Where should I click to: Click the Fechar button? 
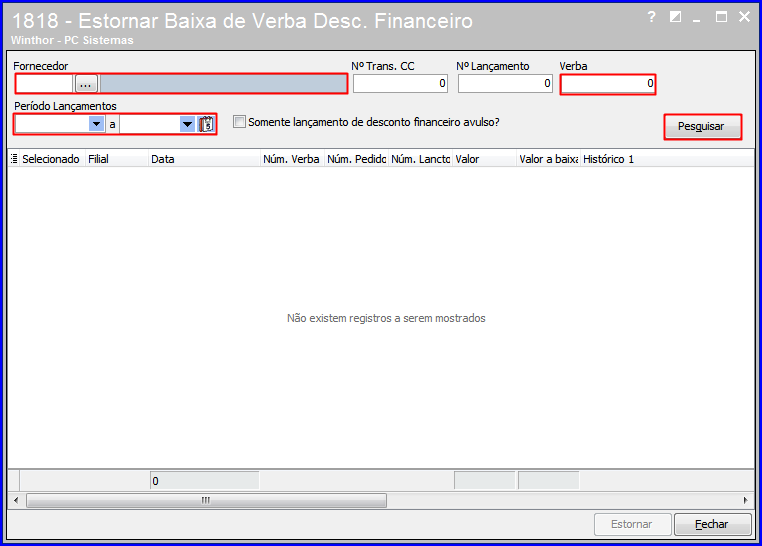[x=712, y=524]
